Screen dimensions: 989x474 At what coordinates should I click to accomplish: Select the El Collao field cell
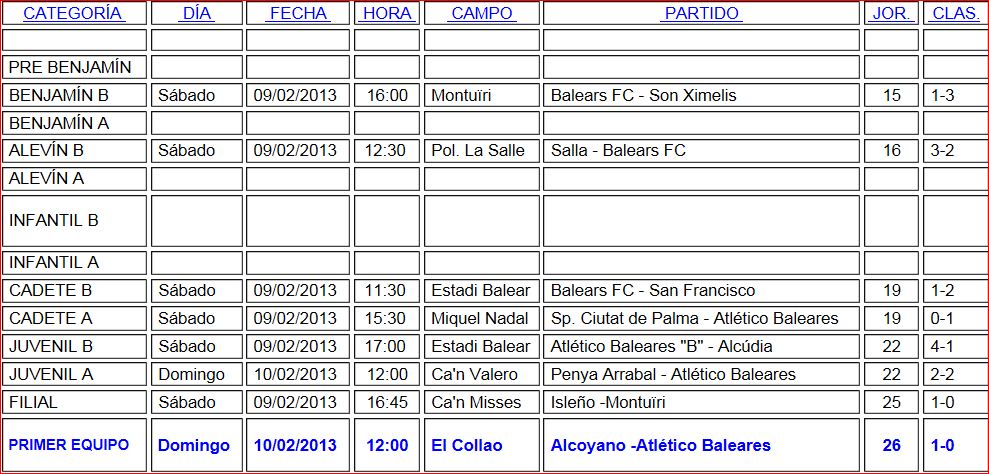[x=467, y=445]
